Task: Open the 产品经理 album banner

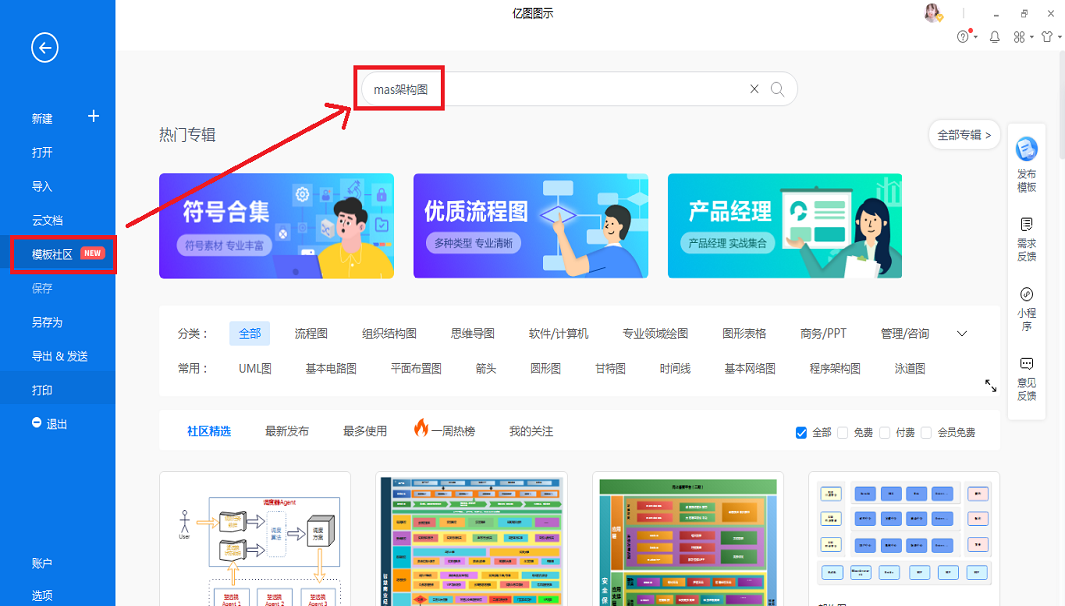Action: coord(785,226)
